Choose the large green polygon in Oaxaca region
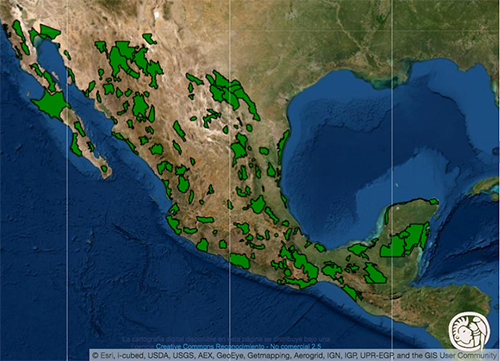 point(304,265)
